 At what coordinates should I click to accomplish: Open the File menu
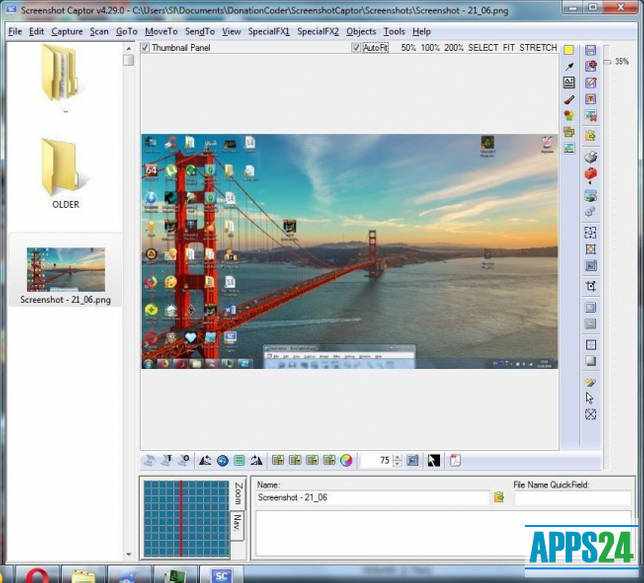(x=15, y=32)
